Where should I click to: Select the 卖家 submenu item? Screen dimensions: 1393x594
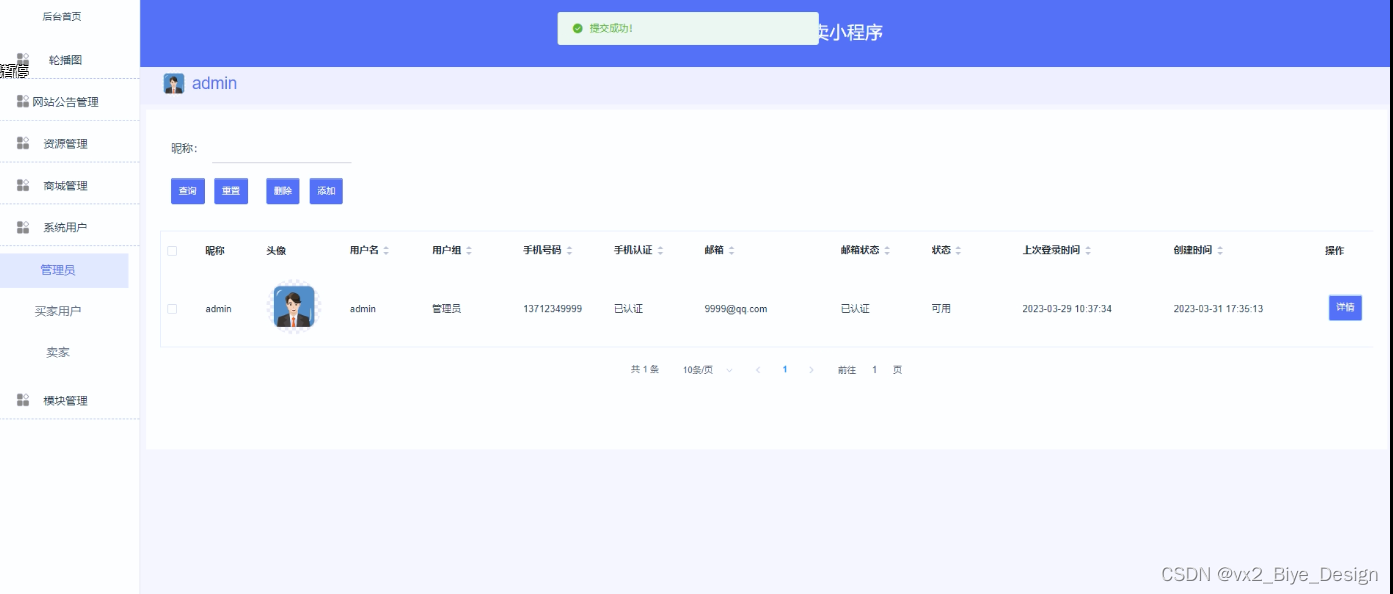click(x=58, y=353)
